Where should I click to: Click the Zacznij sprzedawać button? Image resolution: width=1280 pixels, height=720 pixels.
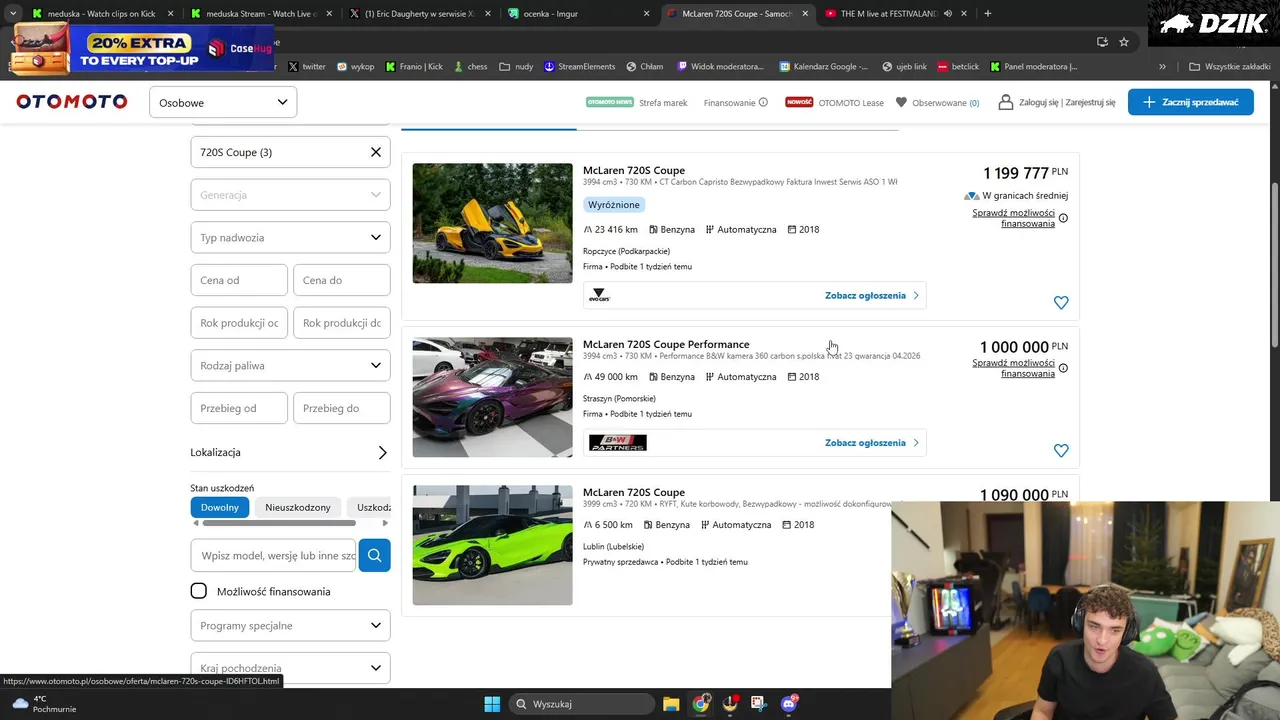pos(1190,102)
